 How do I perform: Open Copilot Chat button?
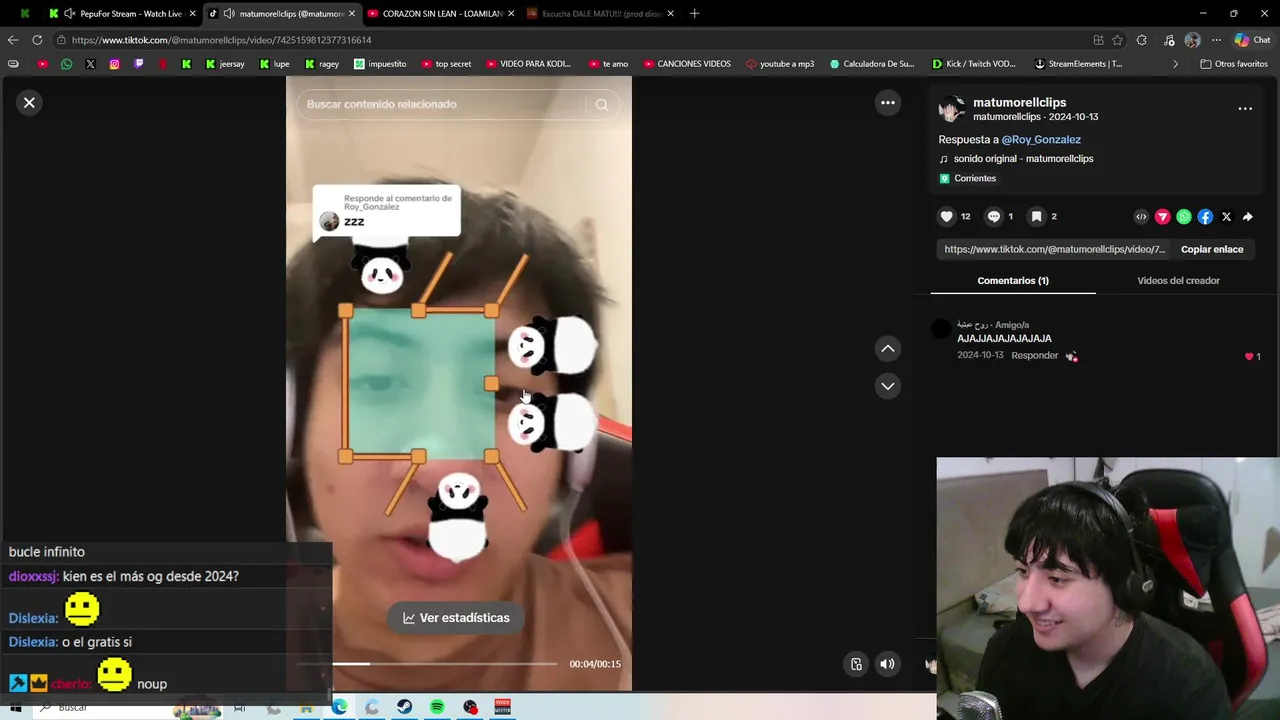pos(1252,40)
